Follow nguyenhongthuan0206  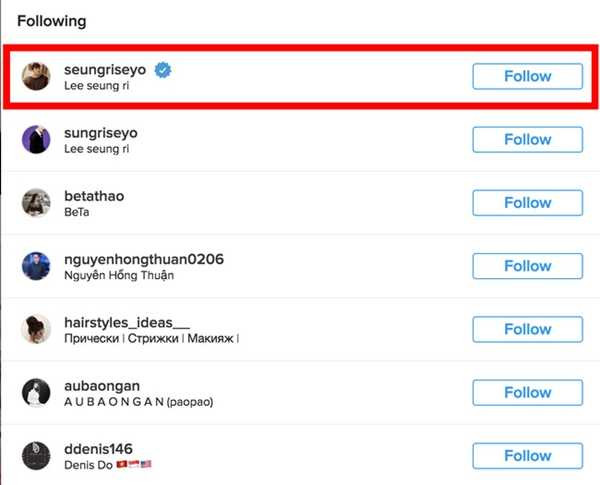(527, 266)
